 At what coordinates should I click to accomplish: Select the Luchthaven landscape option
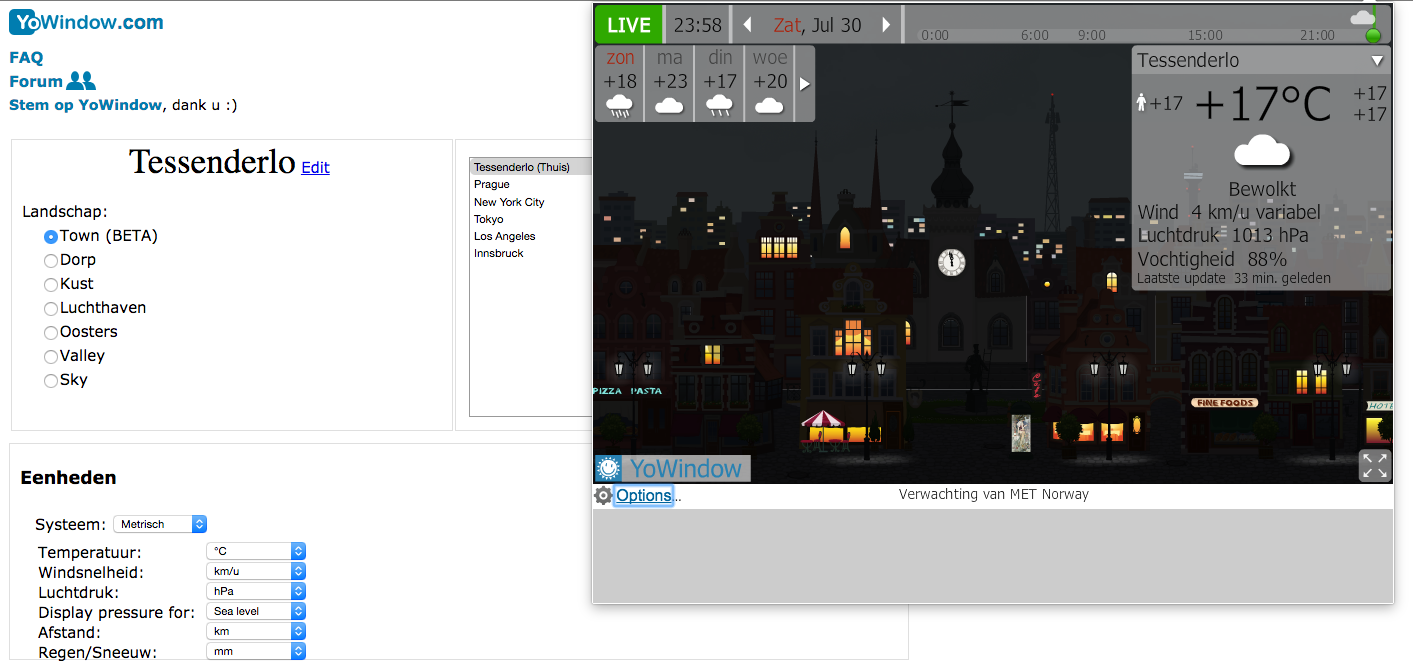51,308
